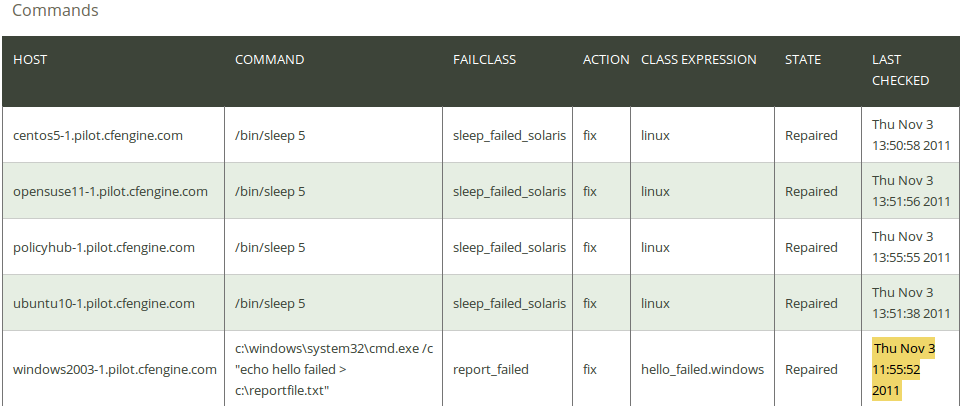Click /bin/sleep 5 in centos5-1 row
This screenshot has width=962, height=406.
point(270,136)
